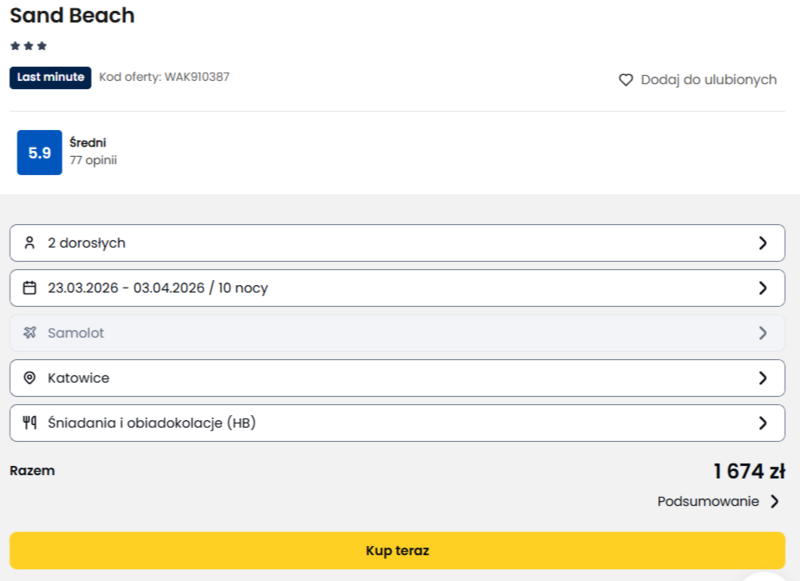Screen dimensions: 800x581
Task: Click the heart icon for favorites
Action: pos(626,80)
